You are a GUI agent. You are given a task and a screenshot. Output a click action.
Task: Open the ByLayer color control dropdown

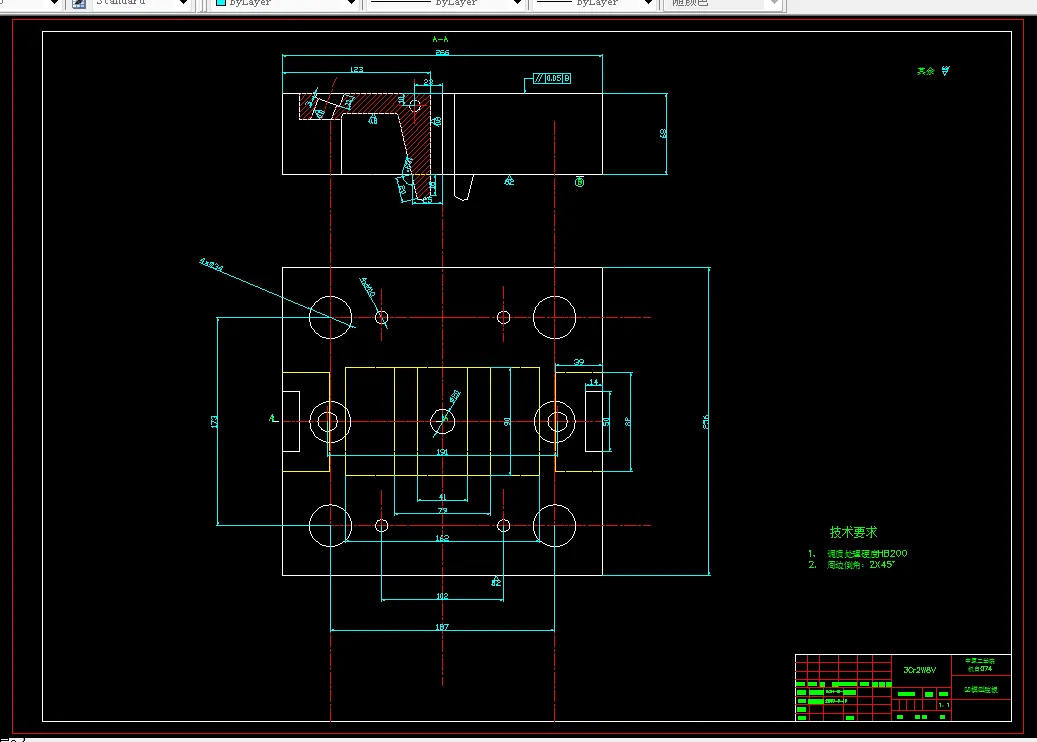[286, 3]
